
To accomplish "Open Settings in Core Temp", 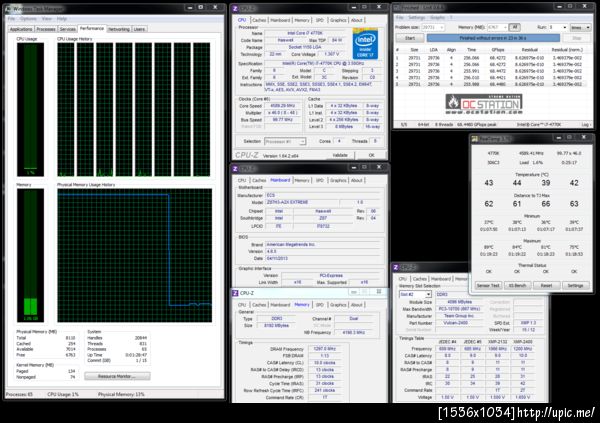I will coord(575,286).
